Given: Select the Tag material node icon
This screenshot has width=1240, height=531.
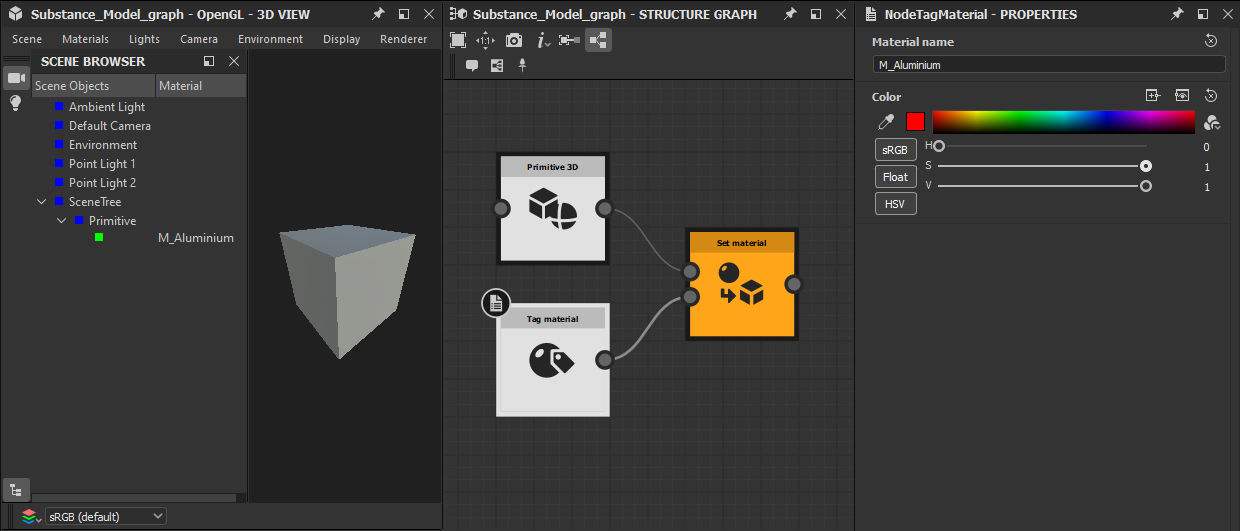Looking at the screenshot, I should click(552, 359).
